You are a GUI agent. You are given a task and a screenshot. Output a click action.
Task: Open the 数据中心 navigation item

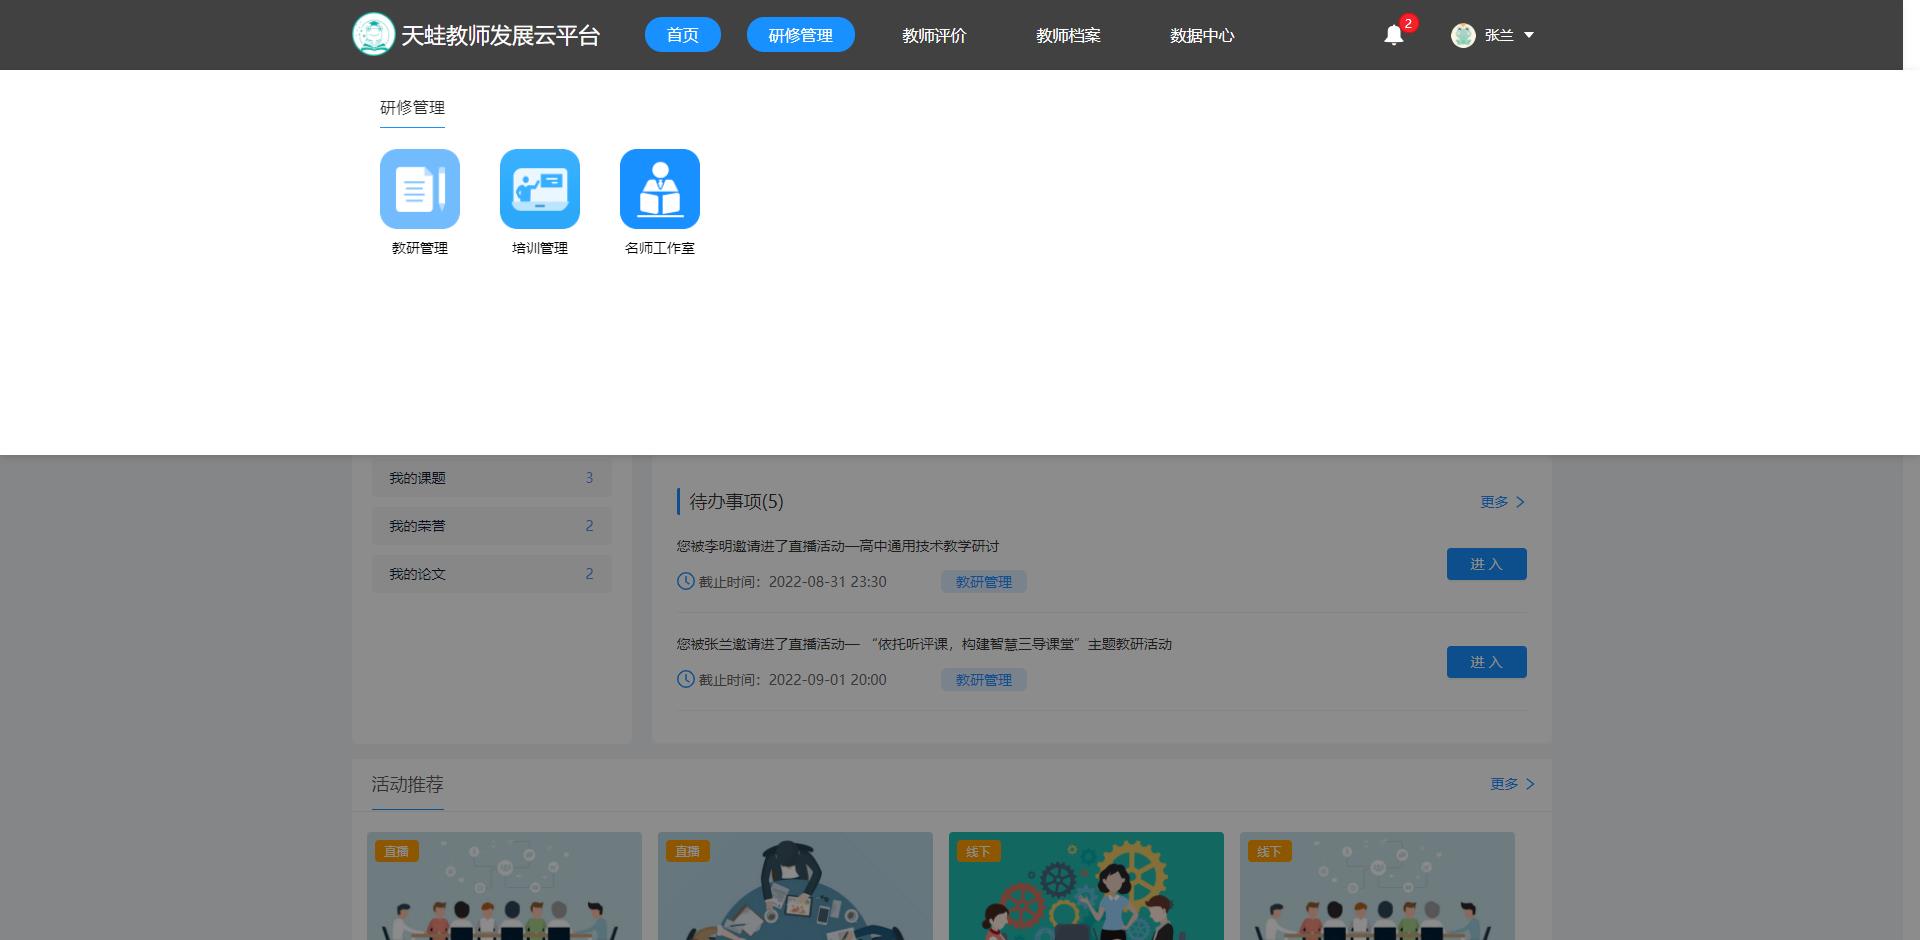click(x=1202, y=36)
